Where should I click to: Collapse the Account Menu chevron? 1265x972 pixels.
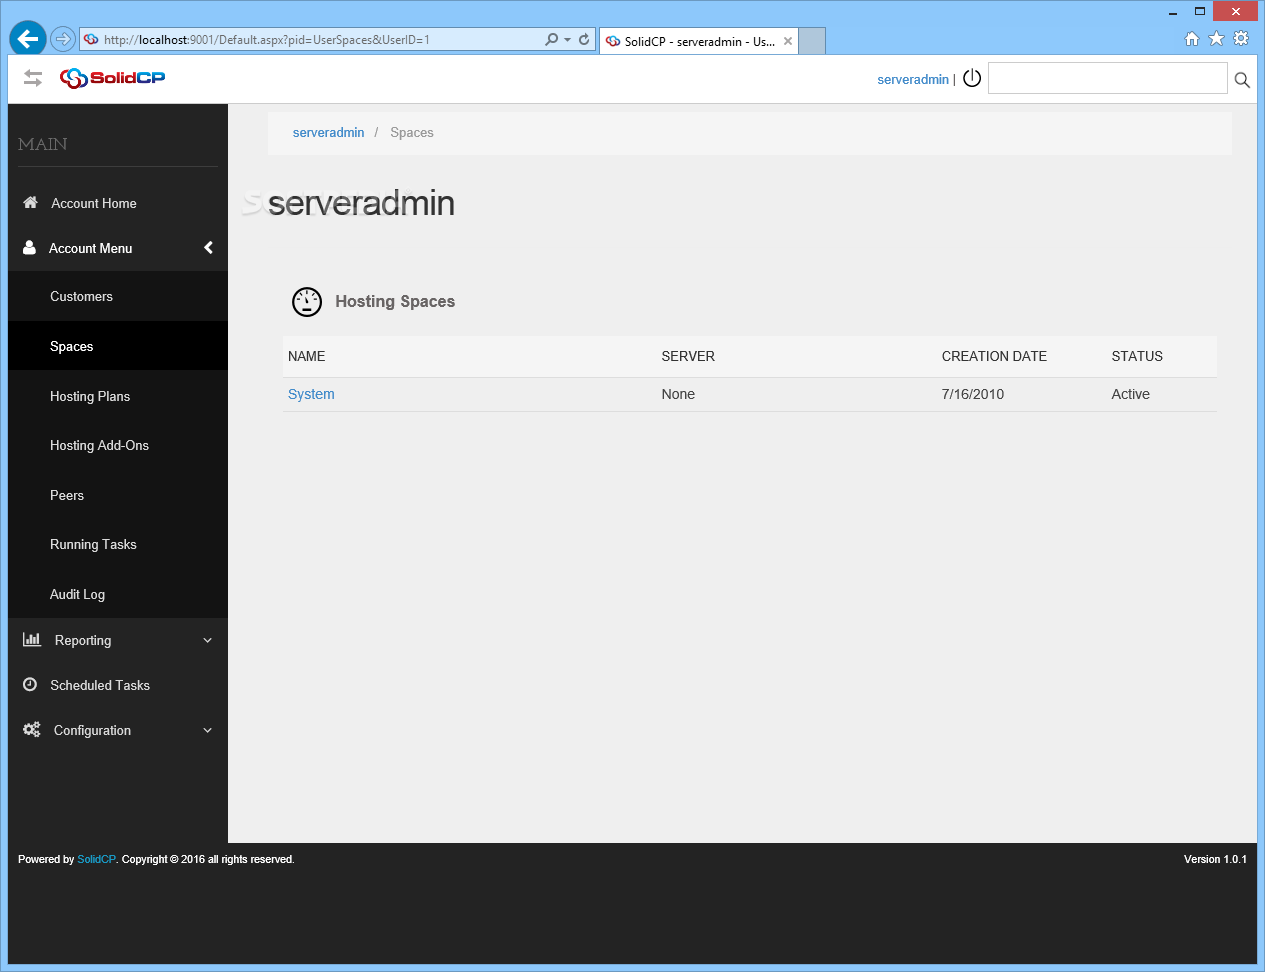(208, 247)
